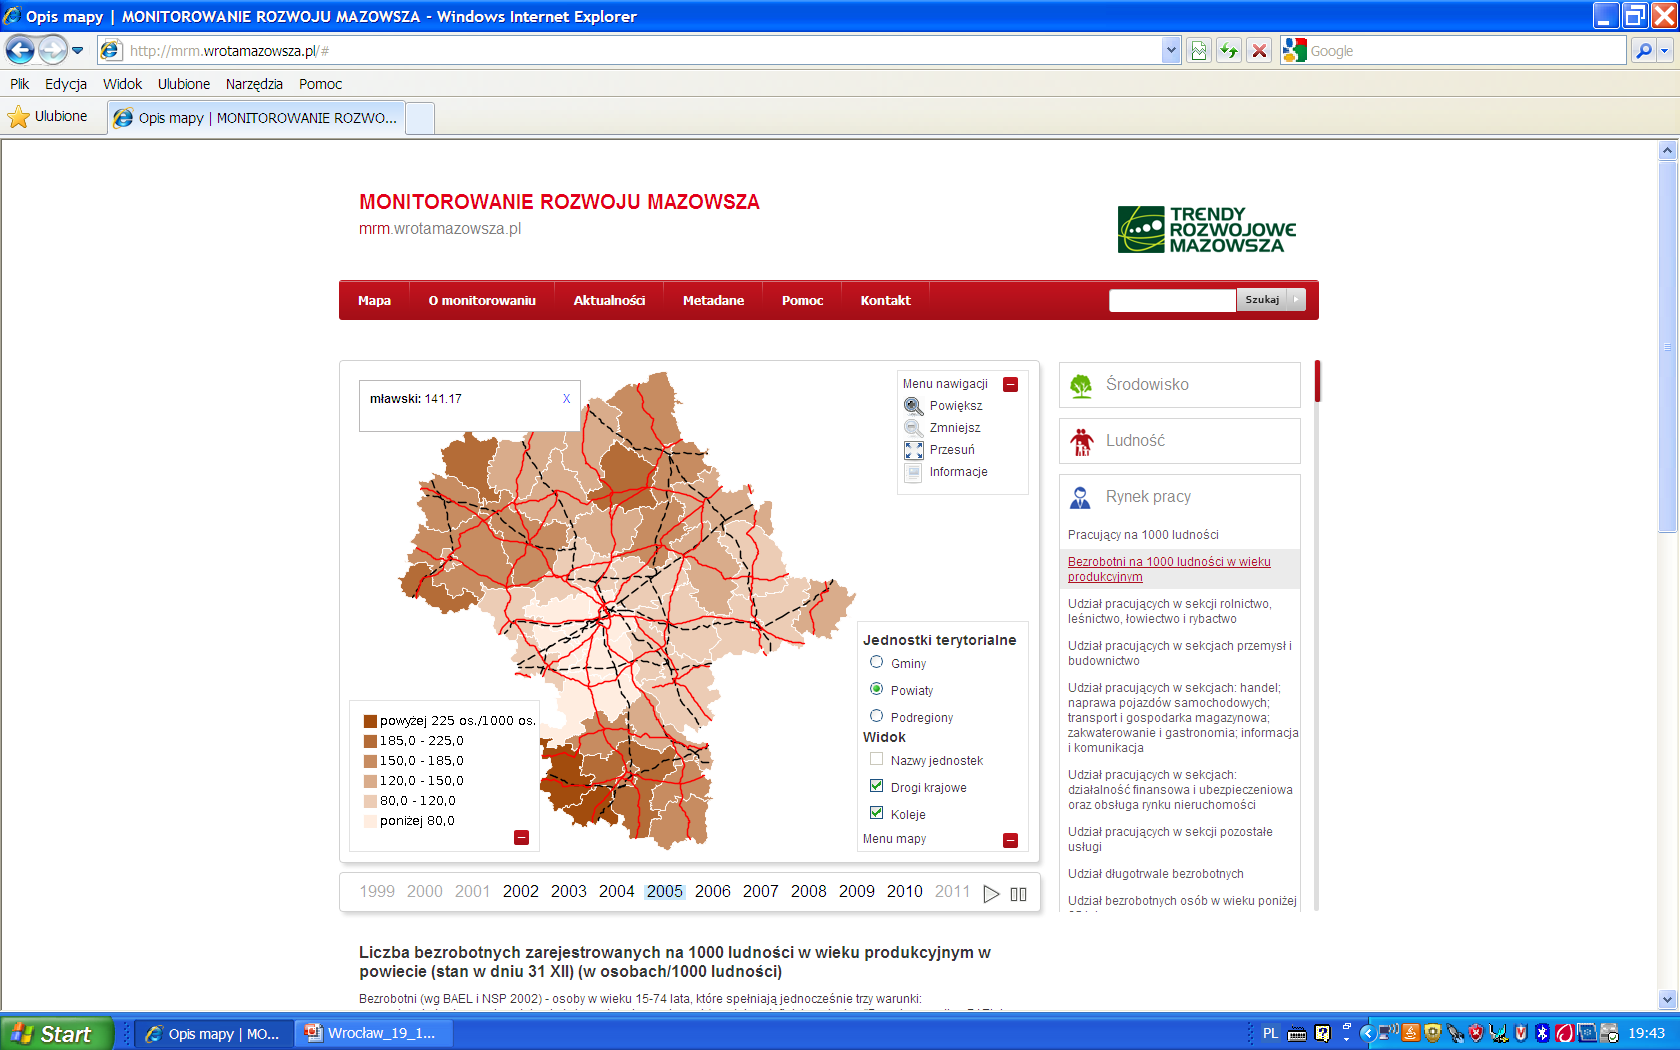
Task: Collapse the Menu mapy panel
Action: click(x=1010, y=840)
